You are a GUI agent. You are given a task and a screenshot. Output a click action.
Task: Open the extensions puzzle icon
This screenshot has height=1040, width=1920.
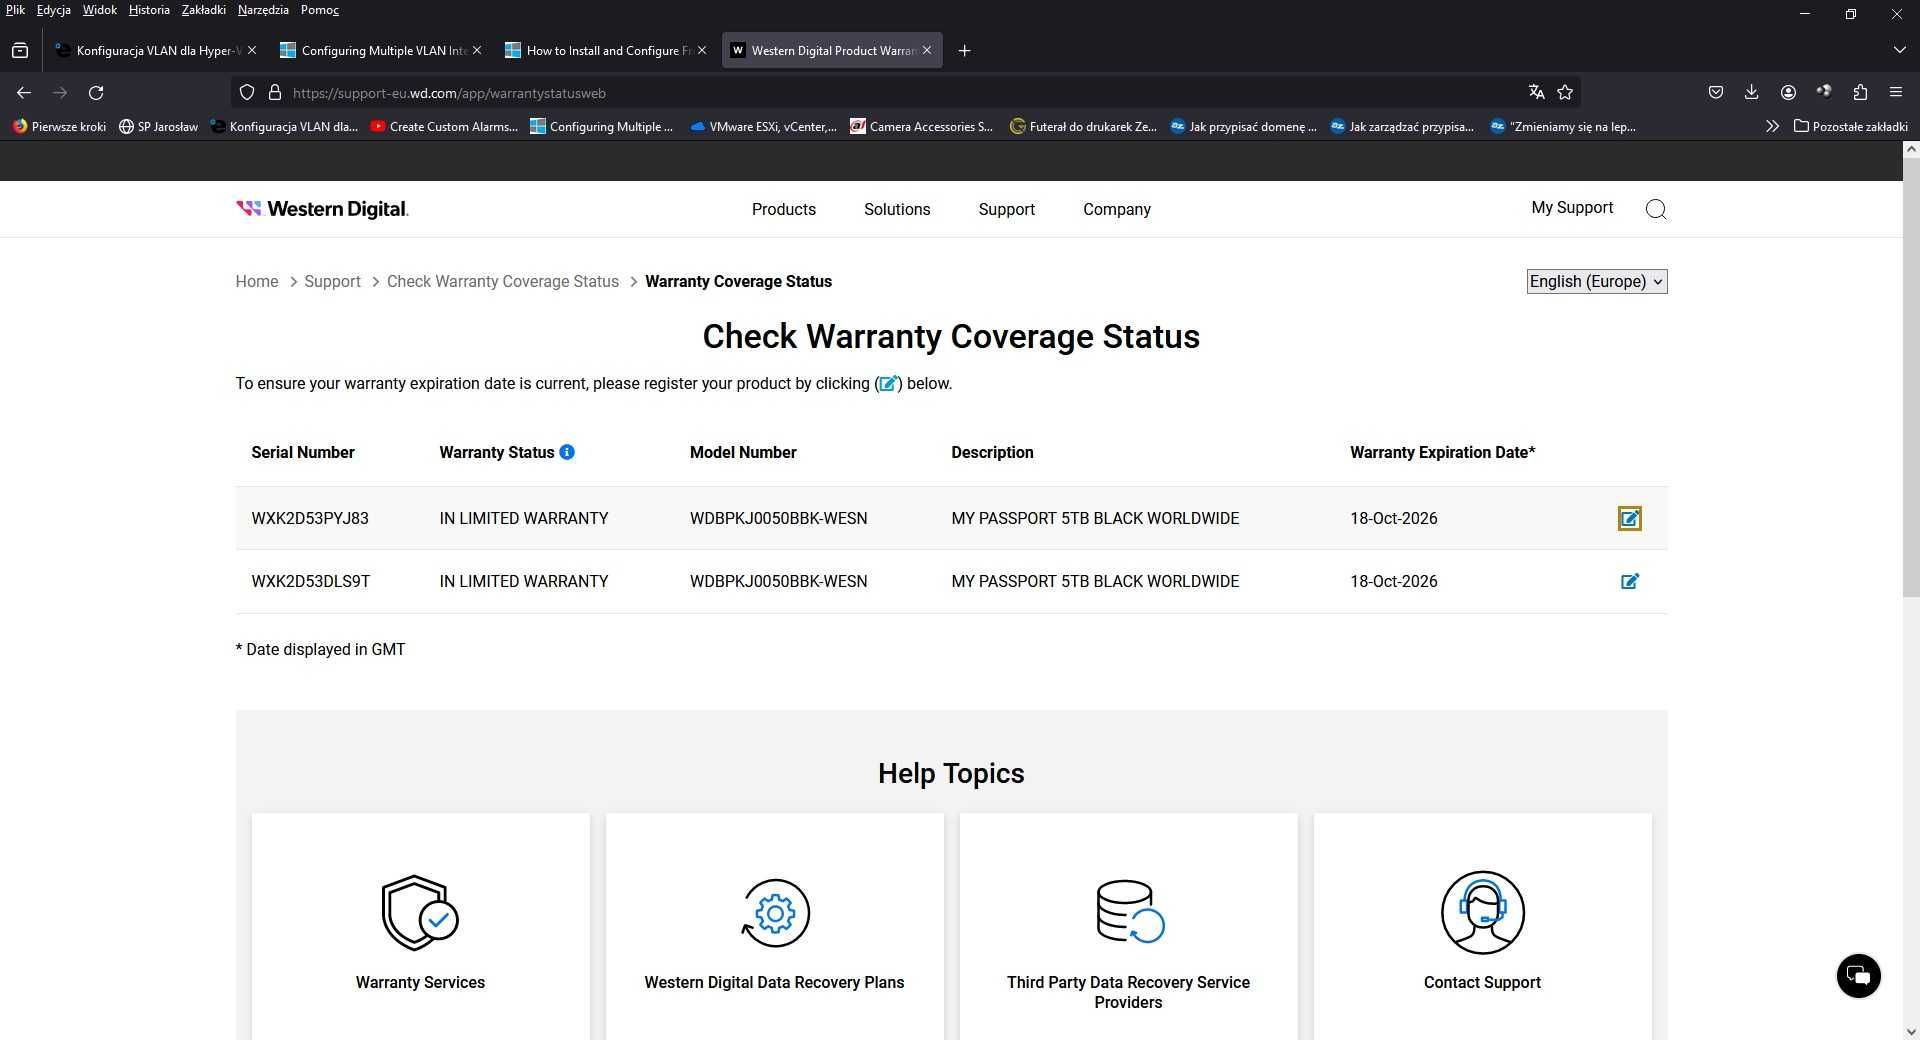(x=1860, y=92)
